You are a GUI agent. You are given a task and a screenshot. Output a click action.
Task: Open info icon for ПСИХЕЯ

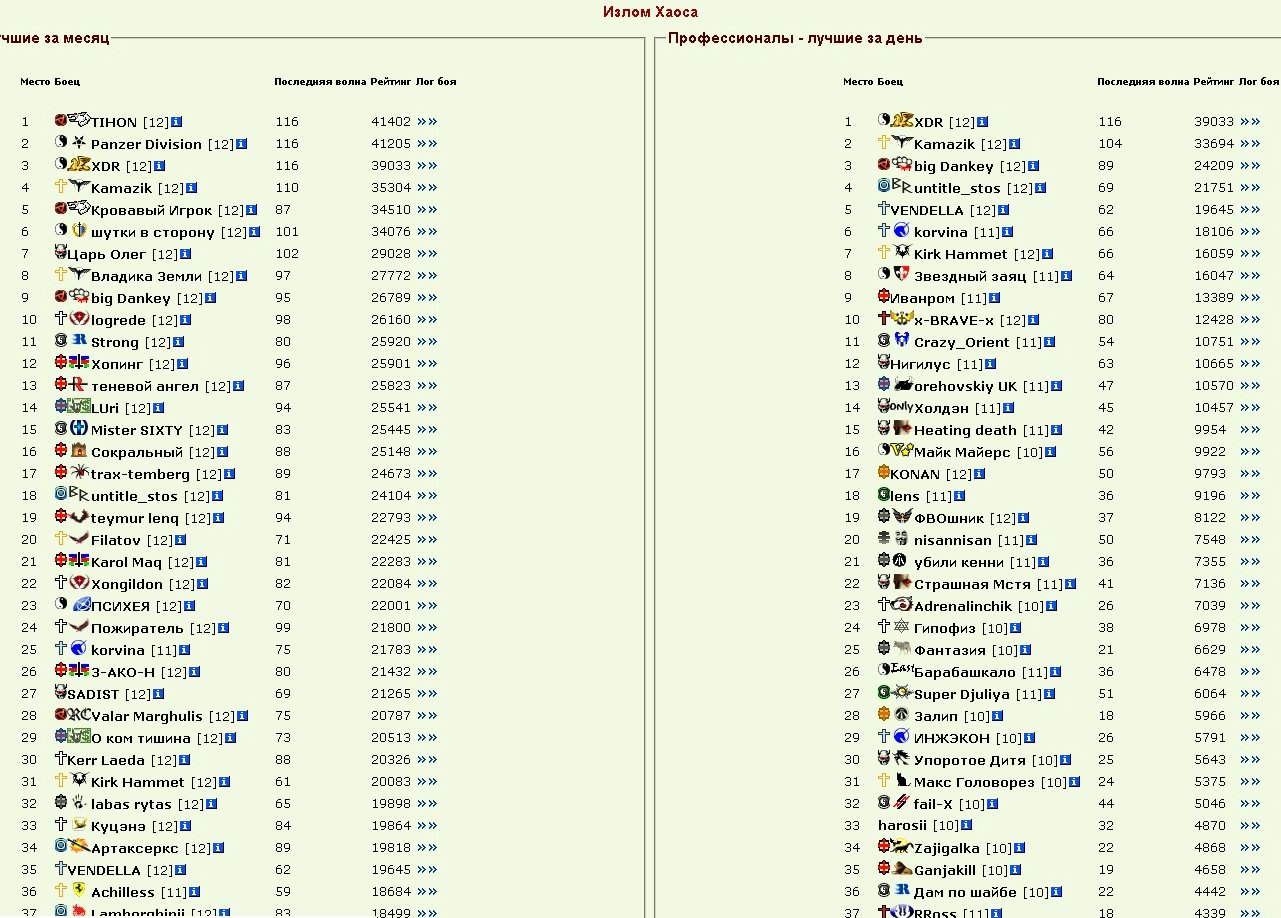(x=190, y=606)
